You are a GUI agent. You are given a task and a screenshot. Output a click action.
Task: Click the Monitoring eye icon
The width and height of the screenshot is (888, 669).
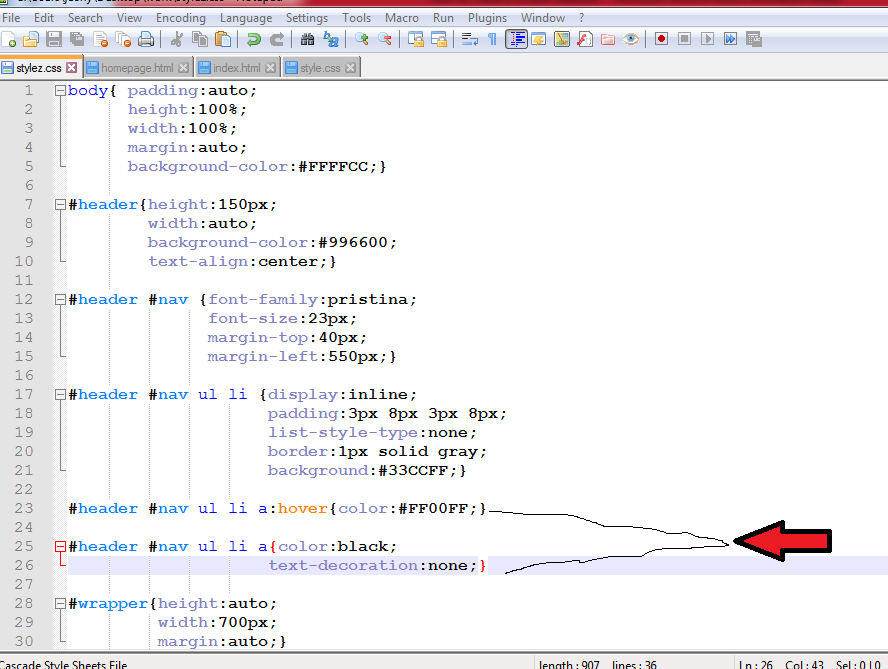(x=631, y=40)
